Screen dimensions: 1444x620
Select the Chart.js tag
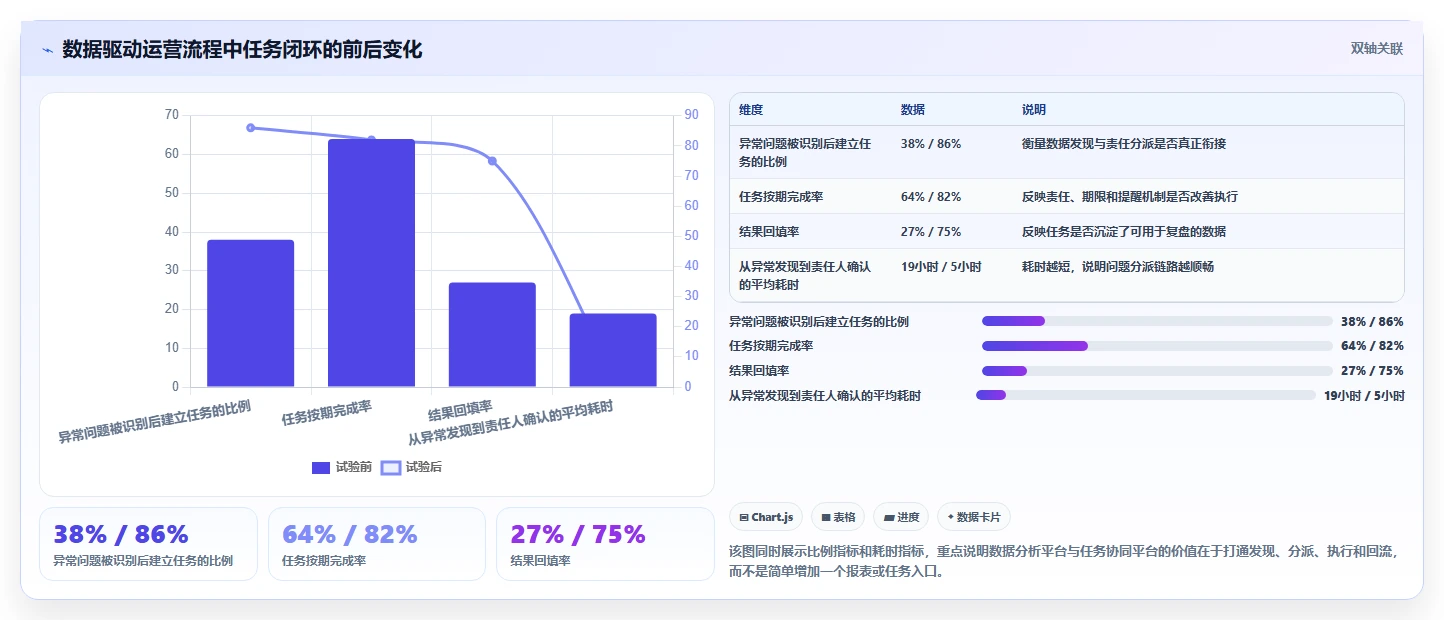[x=766, y=517]
